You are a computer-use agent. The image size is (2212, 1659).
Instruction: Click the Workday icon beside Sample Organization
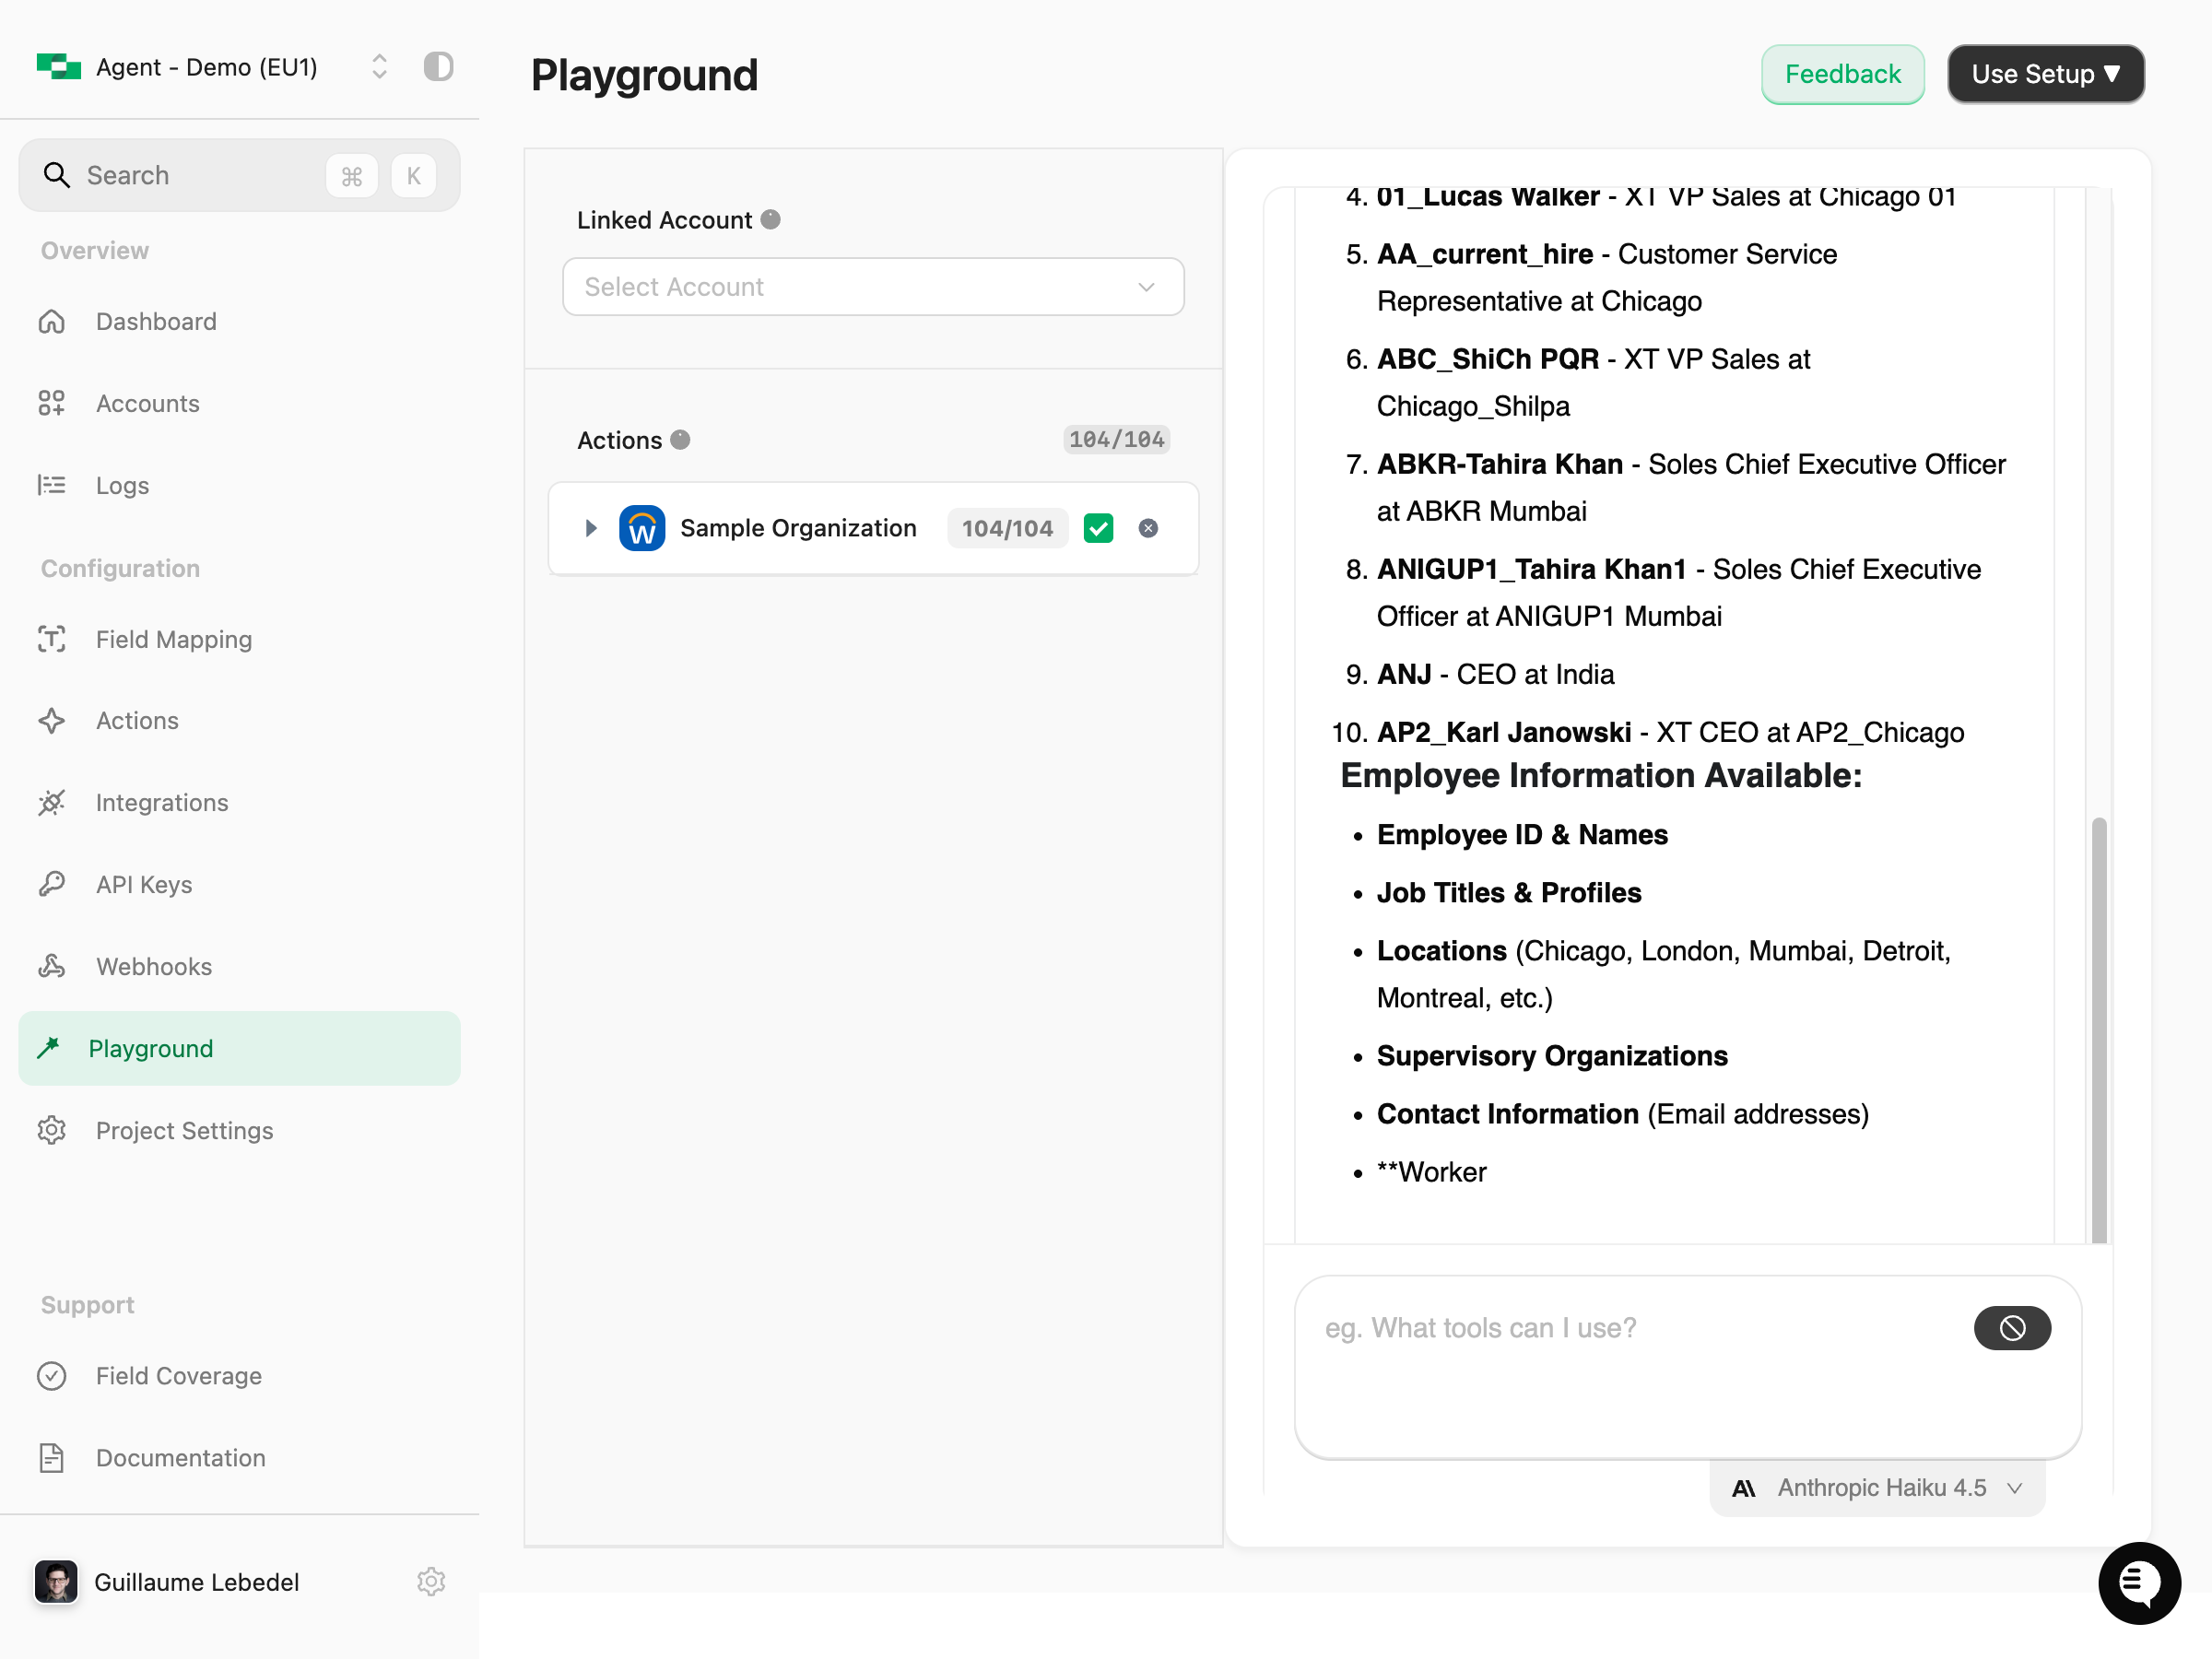point(642,528)
